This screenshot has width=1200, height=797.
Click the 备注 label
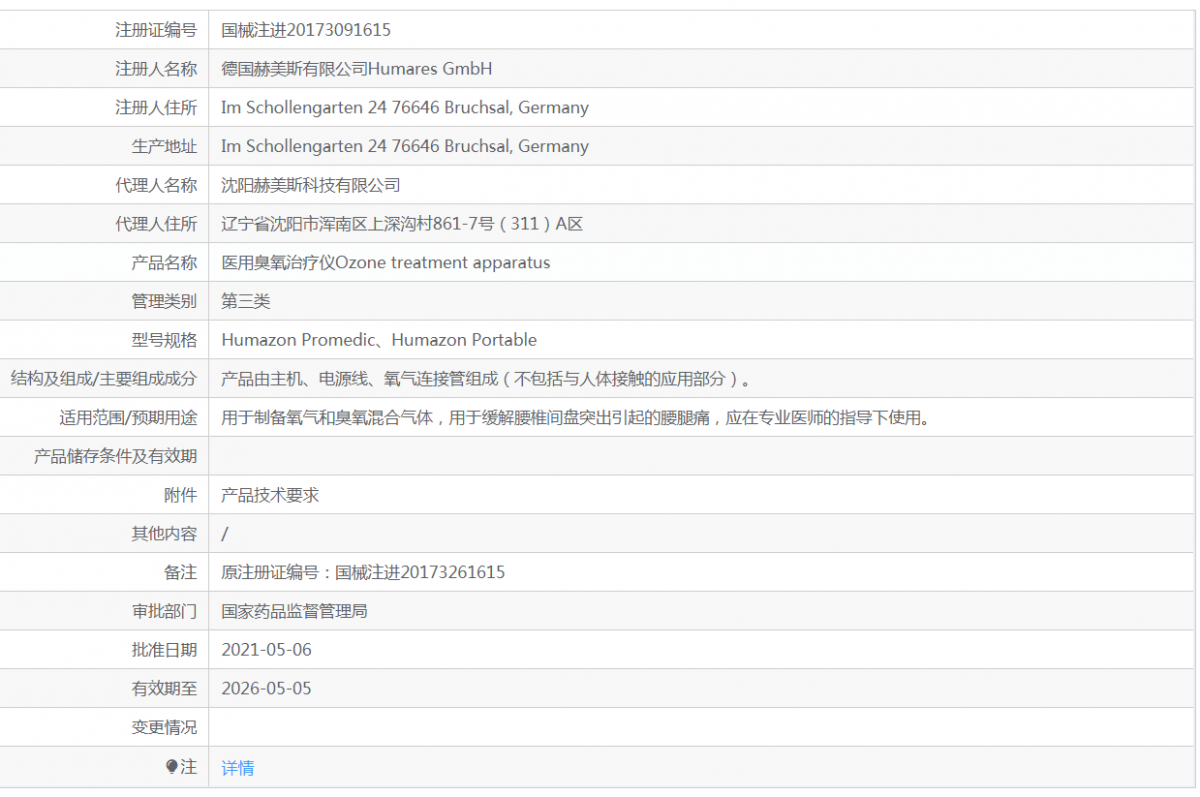point(181,572)
